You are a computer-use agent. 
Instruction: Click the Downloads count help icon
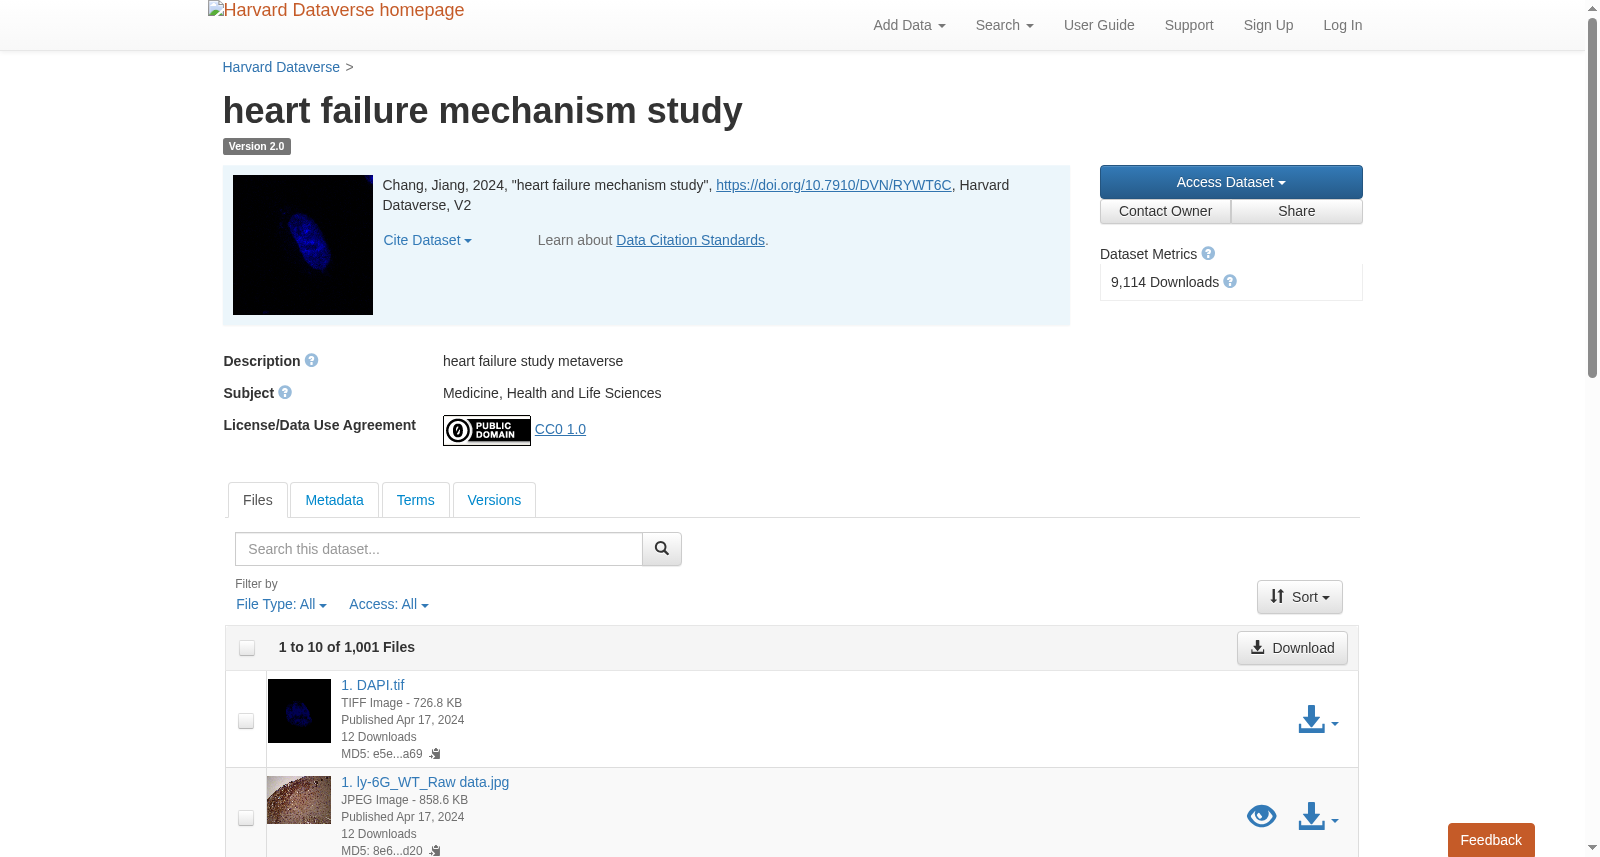(x=1230, y=281)
